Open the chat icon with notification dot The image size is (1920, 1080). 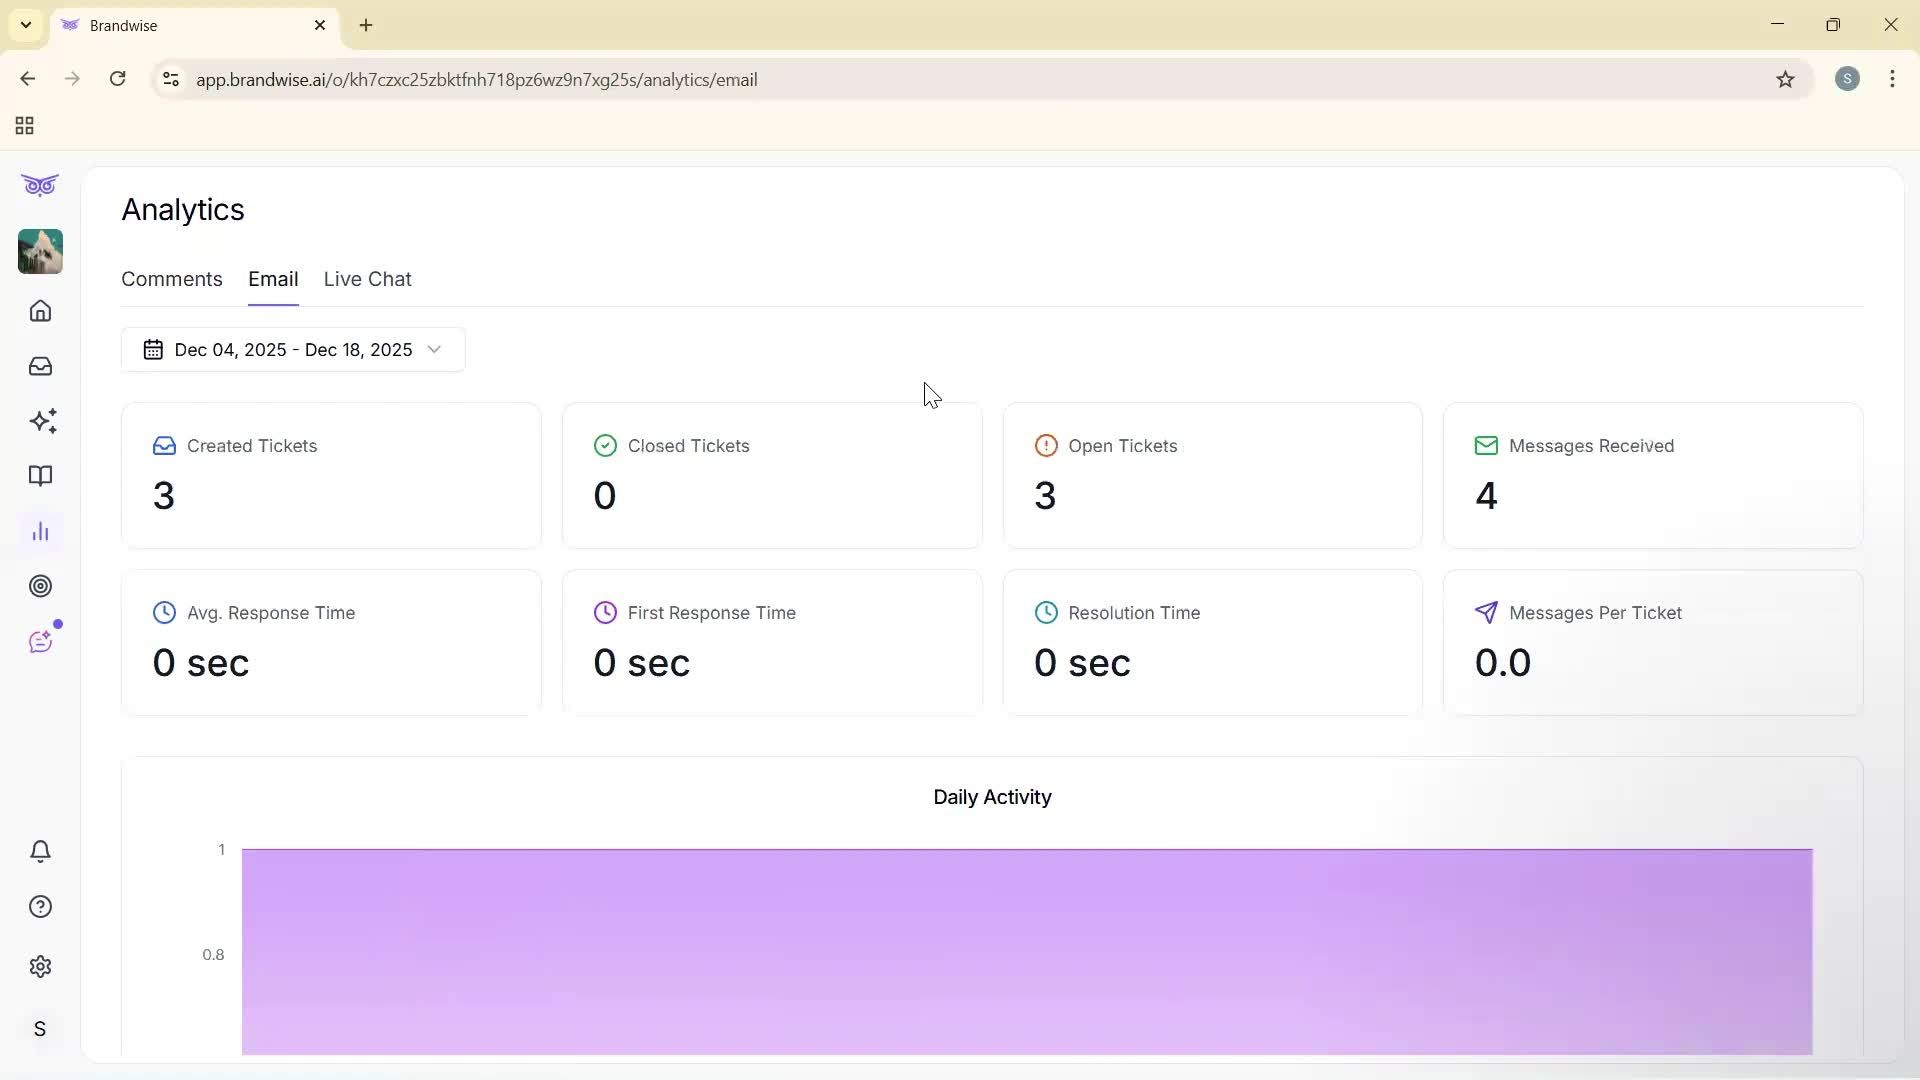click(40, 641)
